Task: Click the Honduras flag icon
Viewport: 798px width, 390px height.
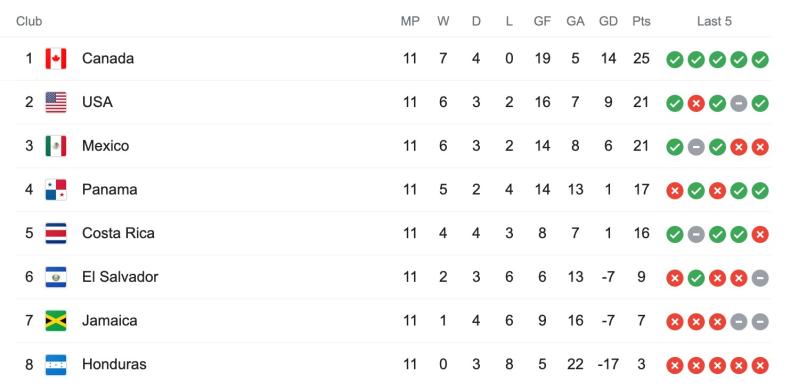Action: [56, 365]
